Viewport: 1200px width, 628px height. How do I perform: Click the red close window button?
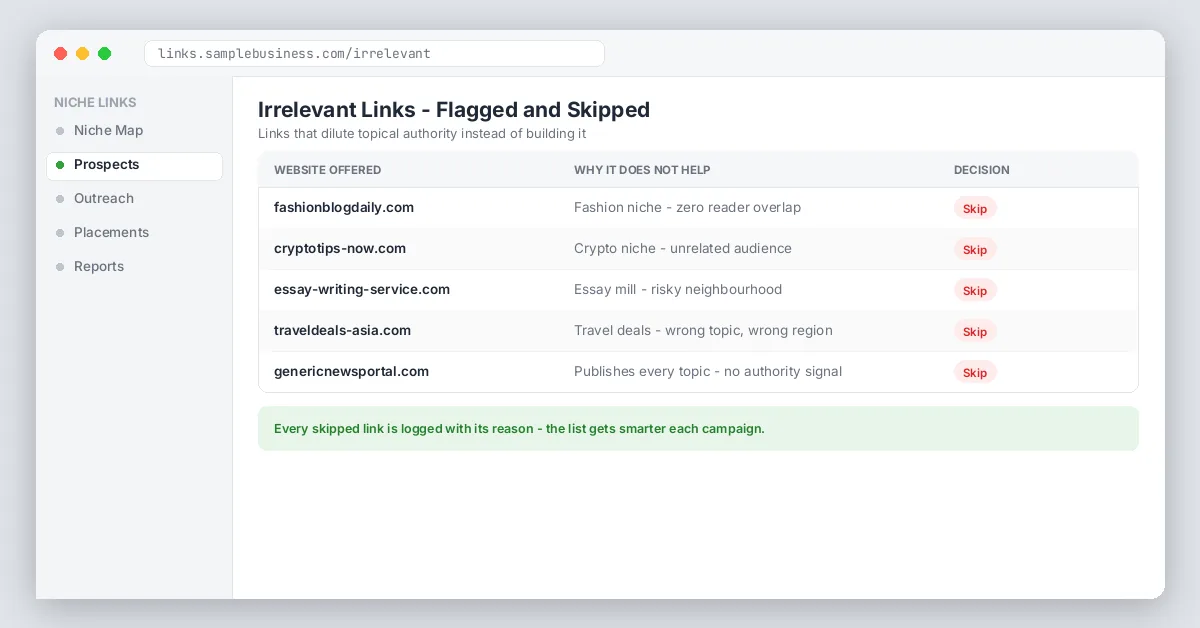click(x=60, y=54)
